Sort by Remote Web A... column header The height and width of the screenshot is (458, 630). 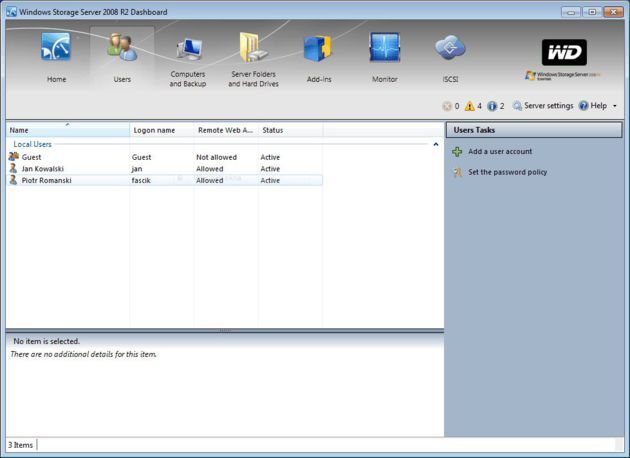click(226, 130)
